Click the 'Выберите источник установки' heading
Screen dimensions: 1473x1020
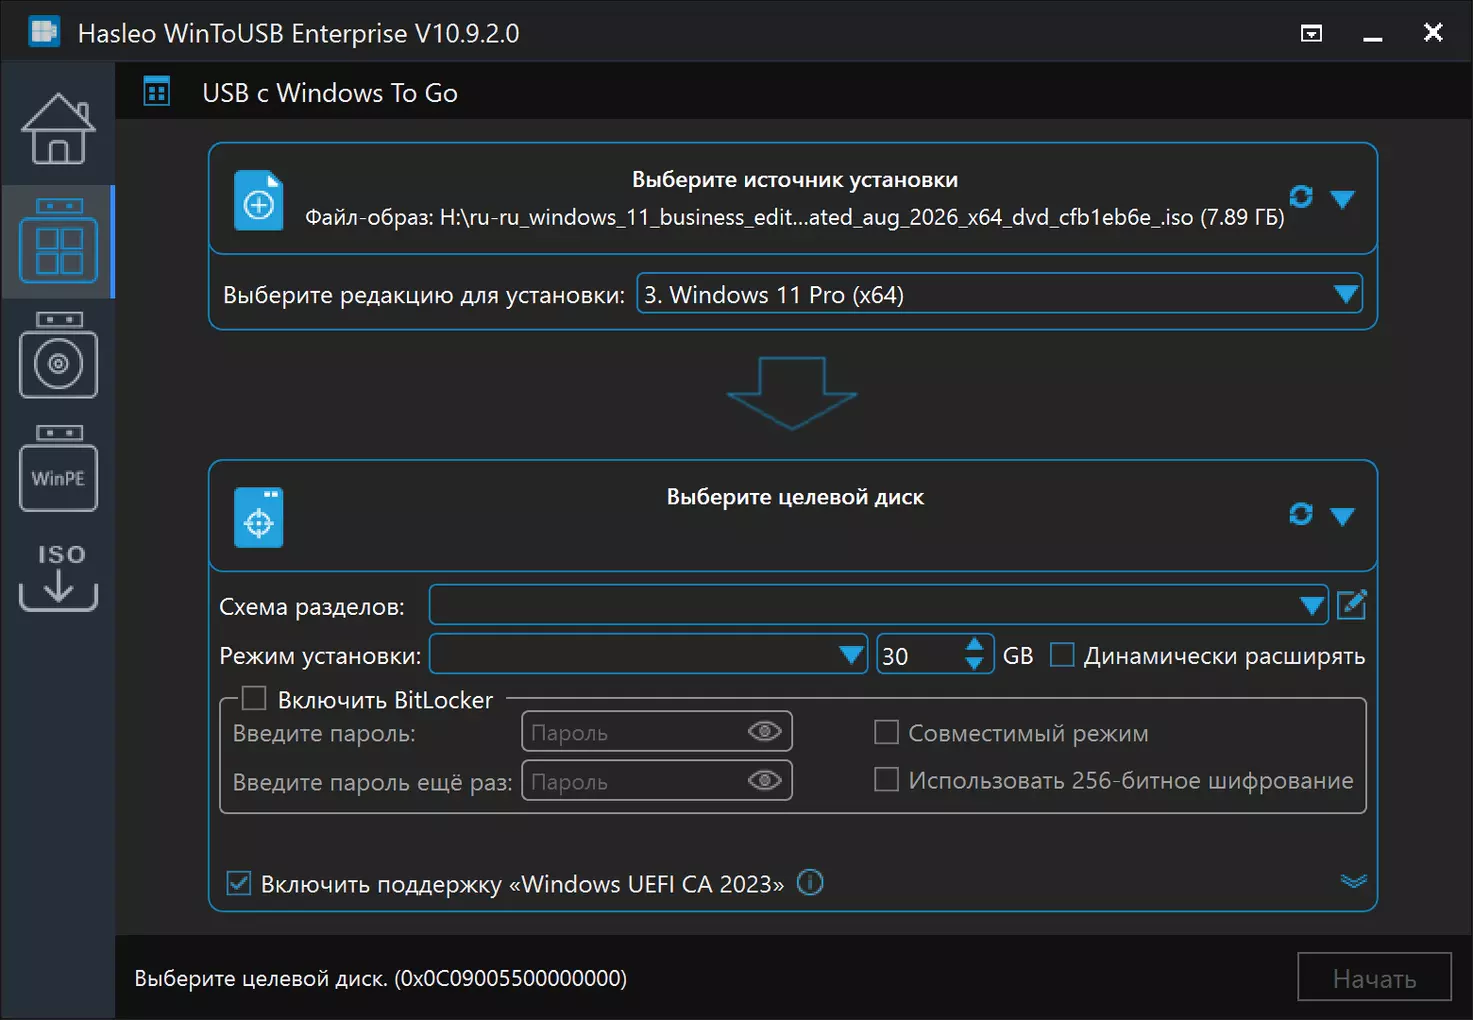pos(795,180)
